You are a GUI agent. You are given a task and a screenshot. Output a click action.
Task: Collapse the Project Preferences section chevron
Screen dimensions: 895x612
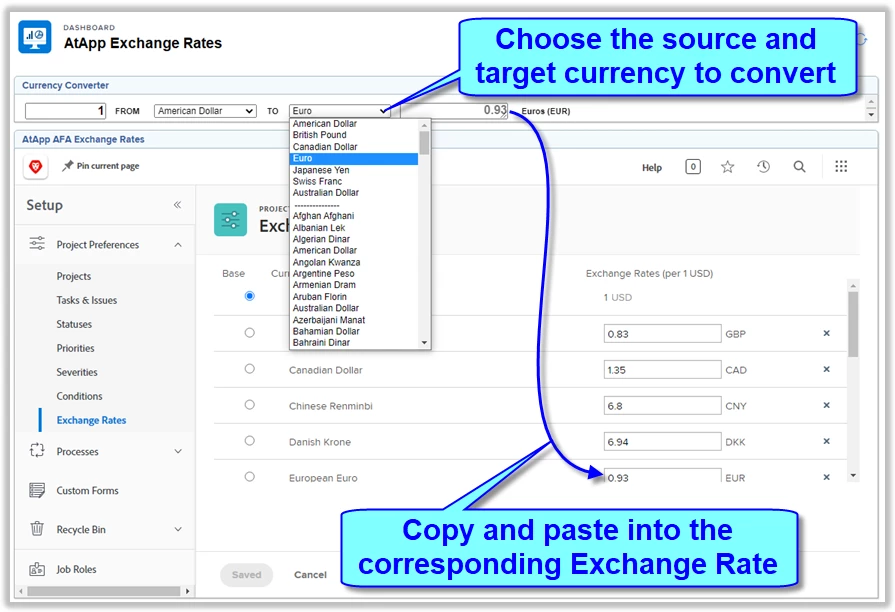tap(178, 244)
